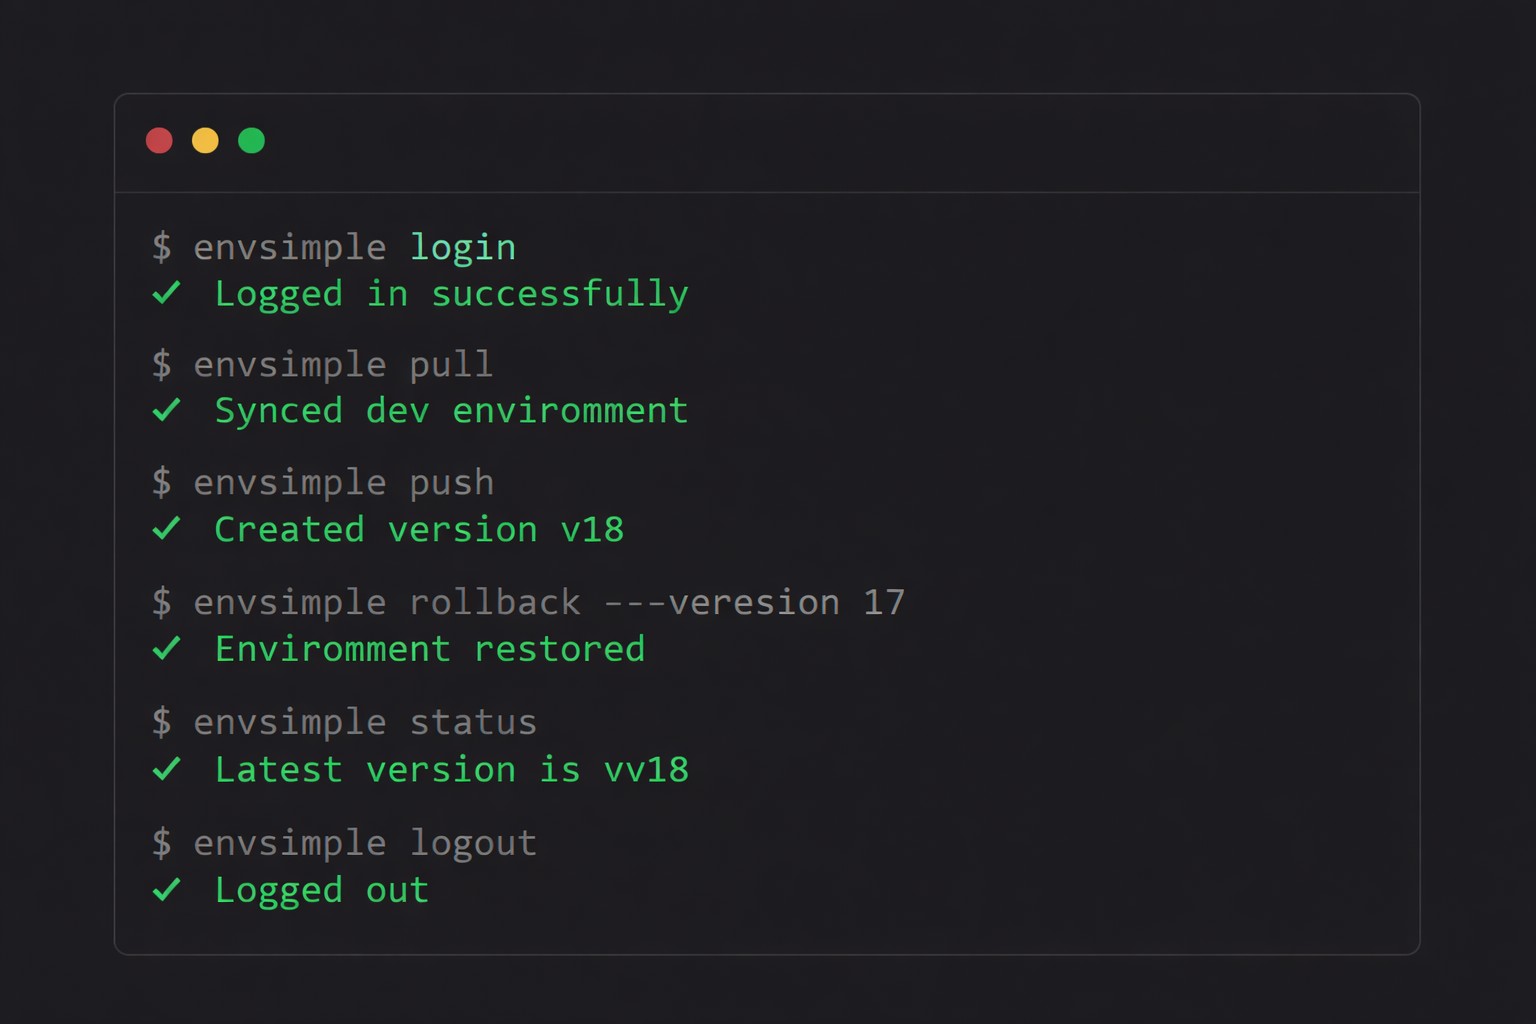Click the yellow traffic light circle
Image resolution: width=1536 pixels, height=1024 pixels.
(205, 140)
